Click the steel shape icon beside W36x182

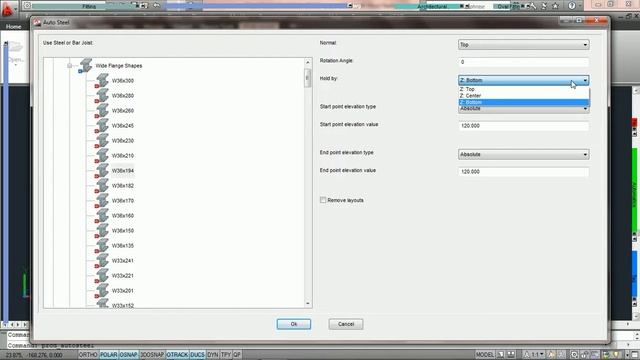point(102,186)
